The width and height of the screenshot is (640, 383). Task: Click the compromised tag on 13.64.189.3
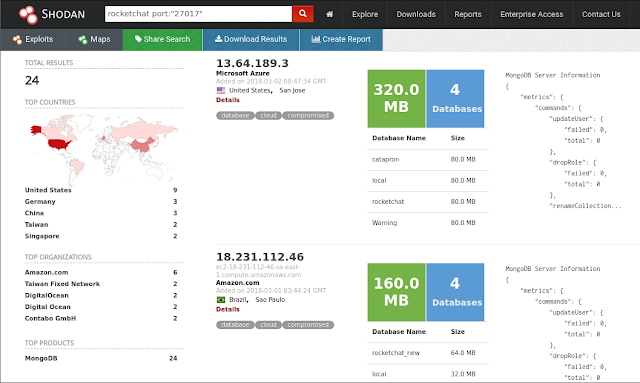[x=308, y=116]
